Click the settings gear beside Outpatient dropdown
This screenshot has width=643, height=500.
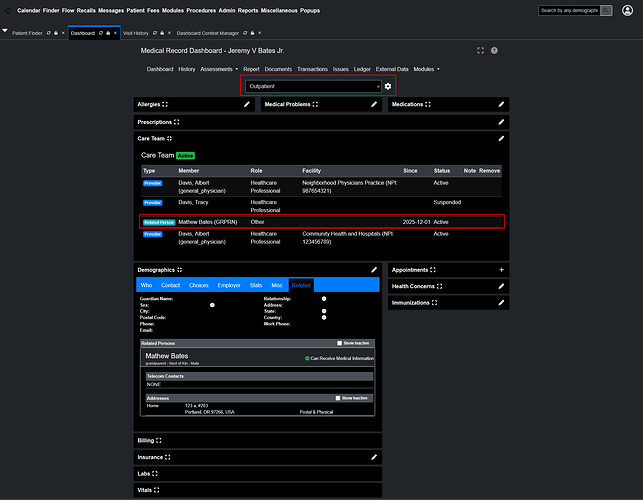[388, 87]
